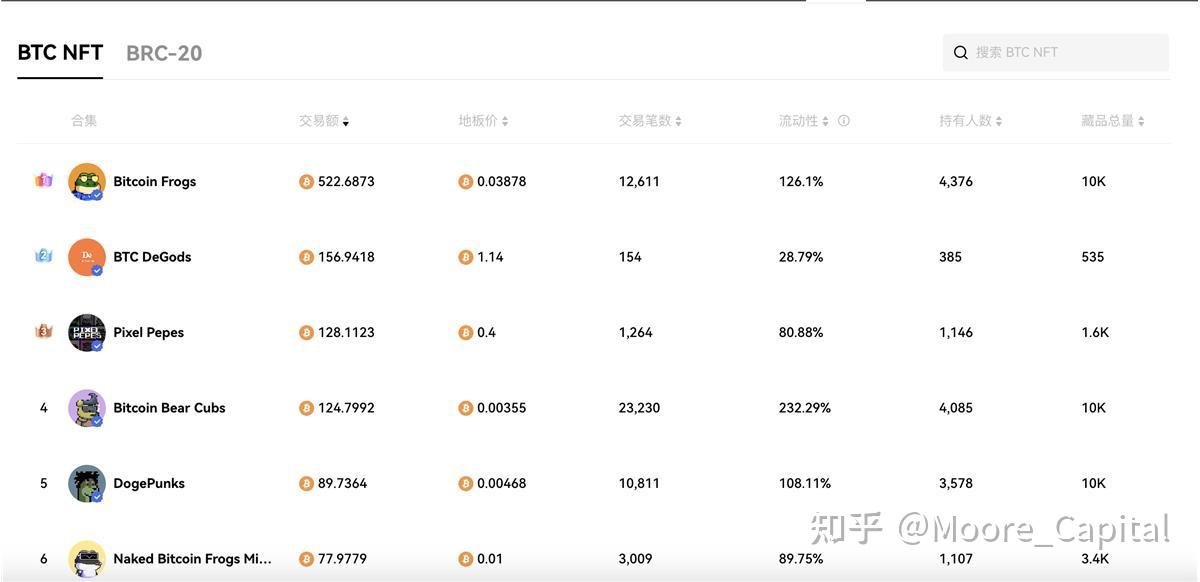Open the DogePunks collection link

149,484
